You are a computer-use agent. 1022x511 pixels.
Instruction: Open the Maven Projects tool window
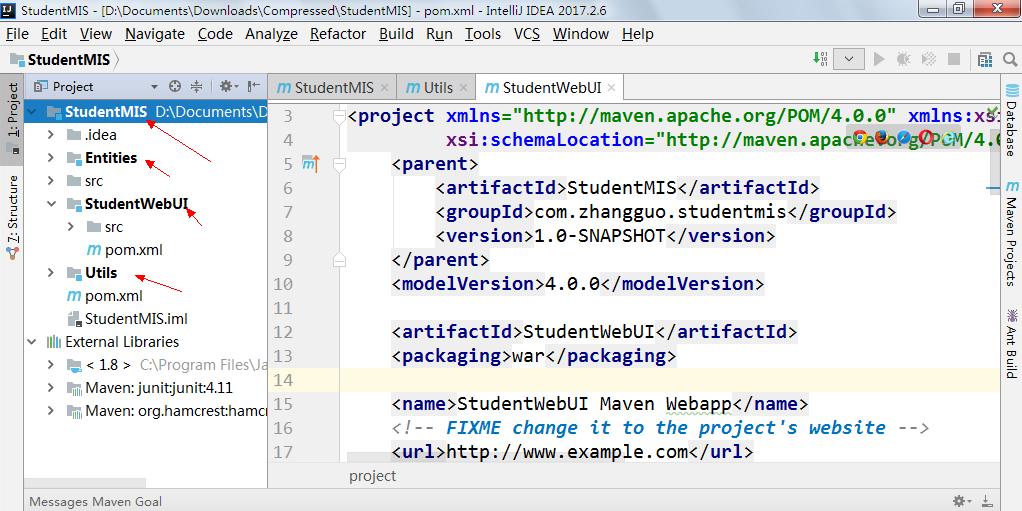click(x=1012, y=234)
